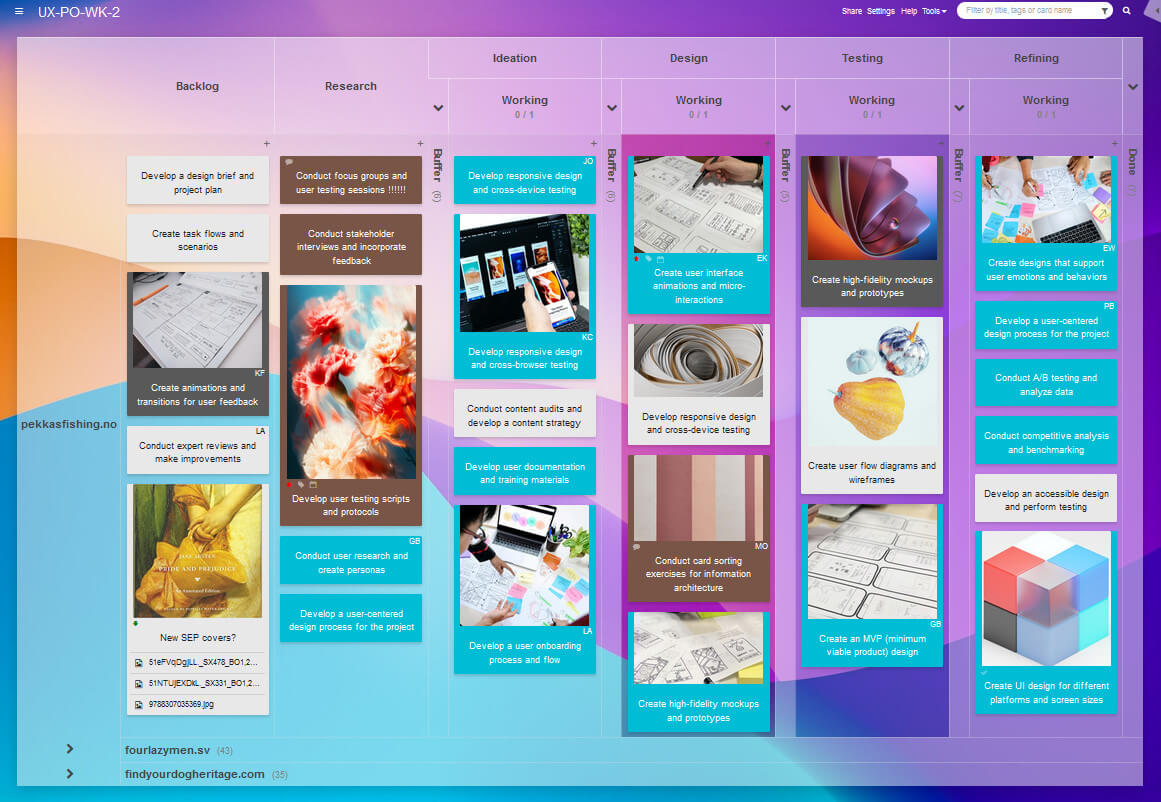The image size is (1161, 802).
Task: Click the attachment icon beside 9788307035369.jpg
Action: [137, 703]
